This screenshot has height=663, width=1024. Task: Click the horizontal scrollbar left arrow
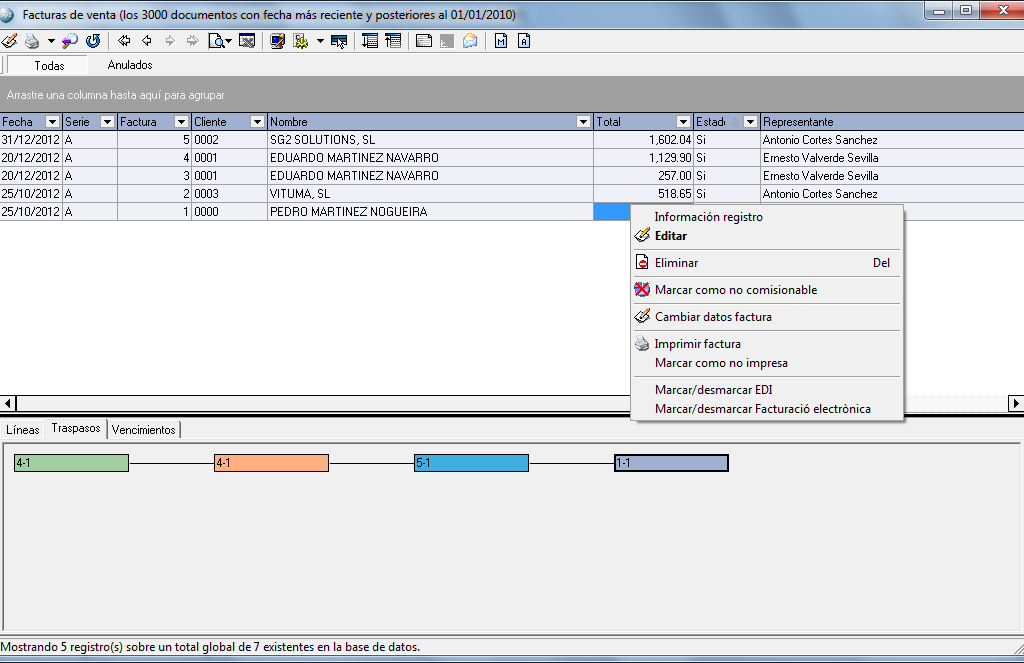coord(8,403)
